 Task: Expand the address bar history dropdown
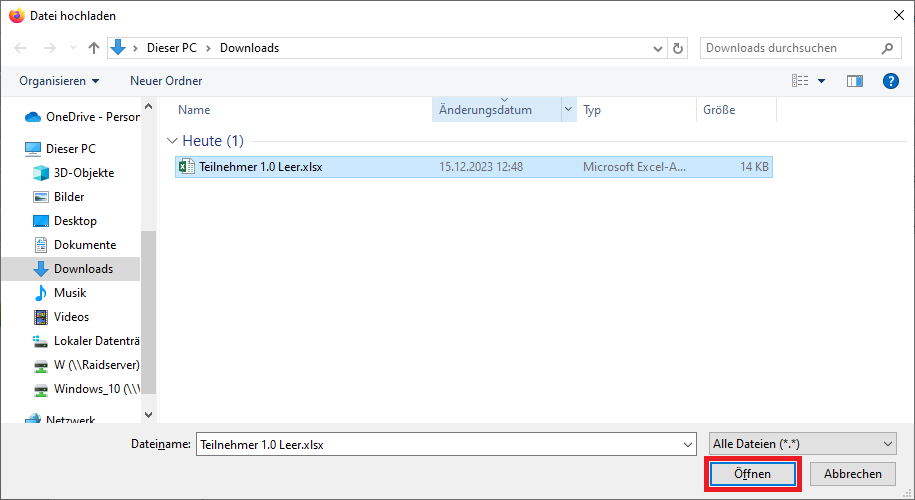[658, 48]
